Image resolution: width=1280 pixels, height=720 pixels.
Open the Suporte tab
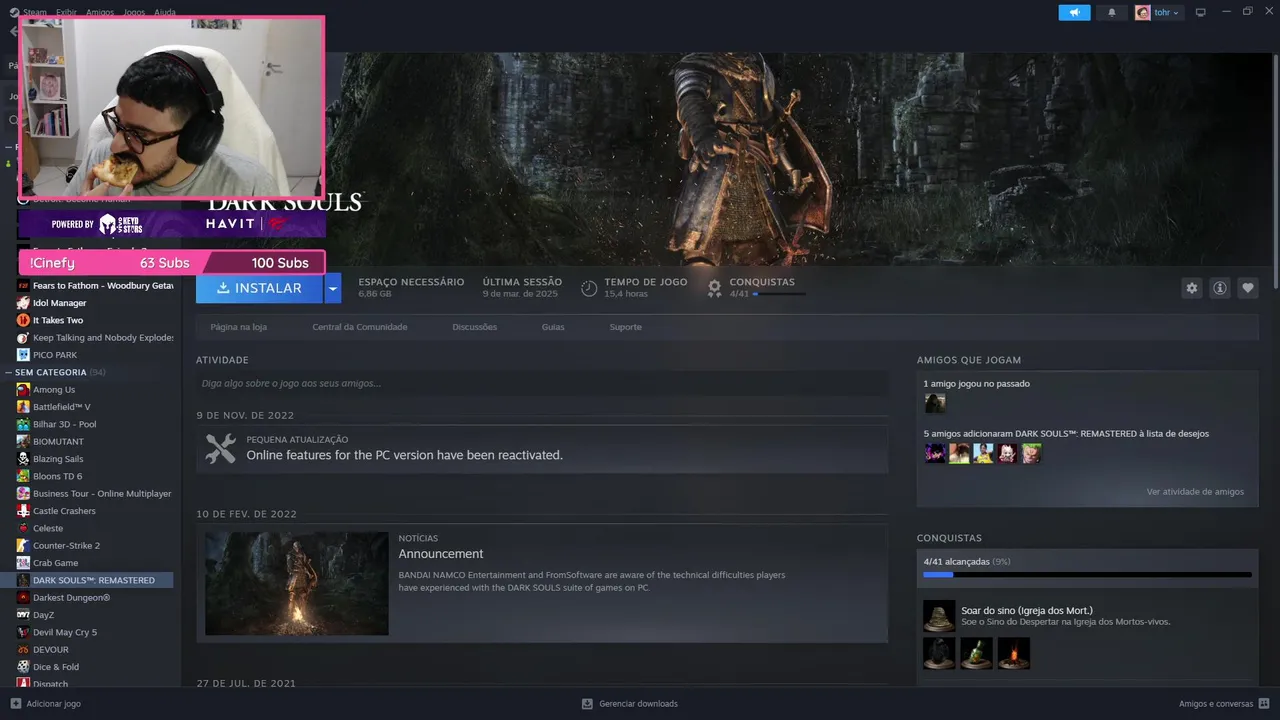click(626, 327)
